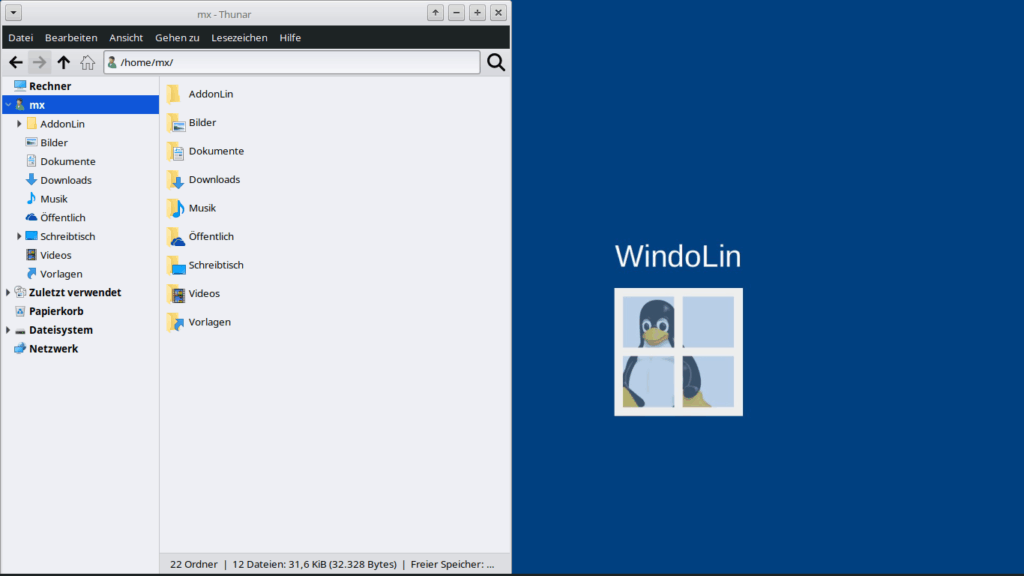Select the mx home entry in sidebar
This screenshot has height=576, width=1024.
(x=80, y=104)
